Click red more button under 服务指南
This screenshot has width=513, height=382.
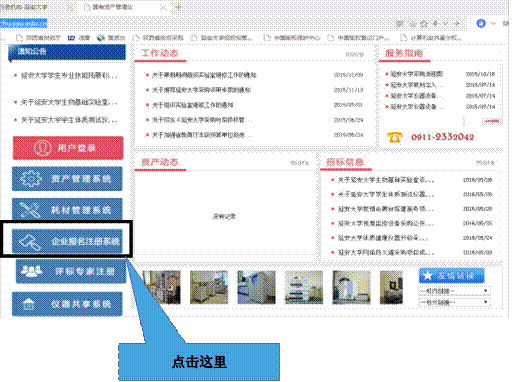(x=492, y=121)
